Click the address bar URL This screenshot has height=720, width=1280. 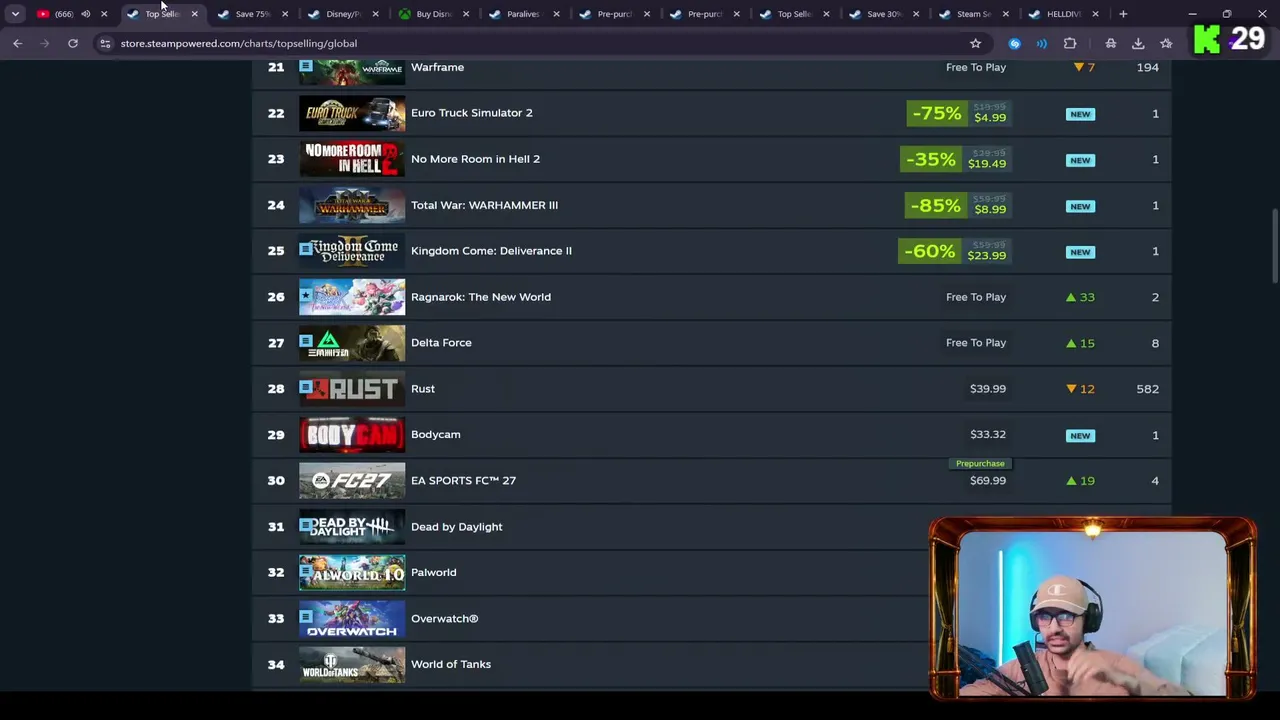coord(239,43)
